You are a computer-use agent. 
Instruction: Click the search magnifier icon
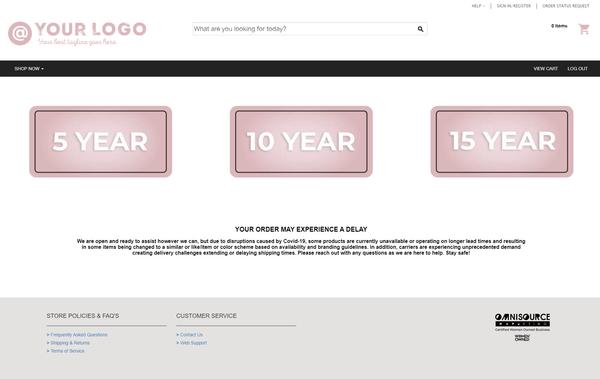pyautogui.click(x=420, y=29)
